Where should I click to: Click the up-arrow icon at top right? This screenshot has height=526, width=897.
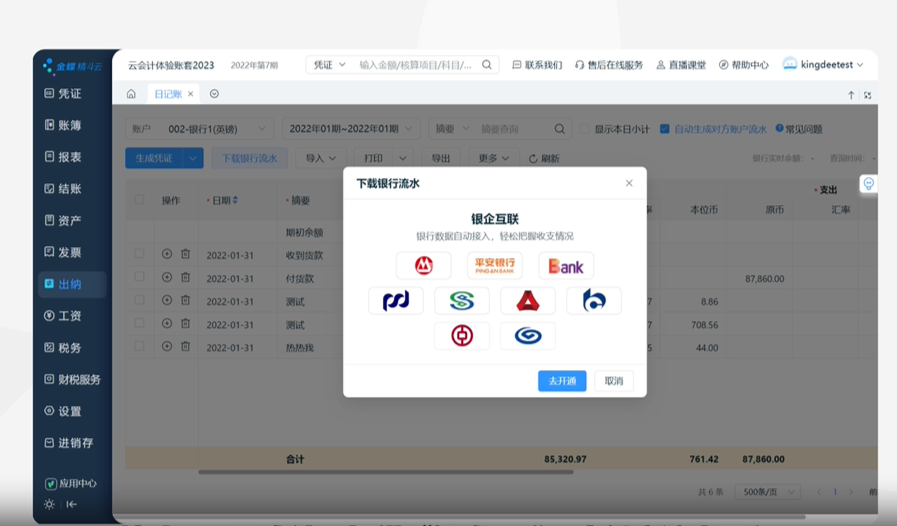tap(851, 95)
